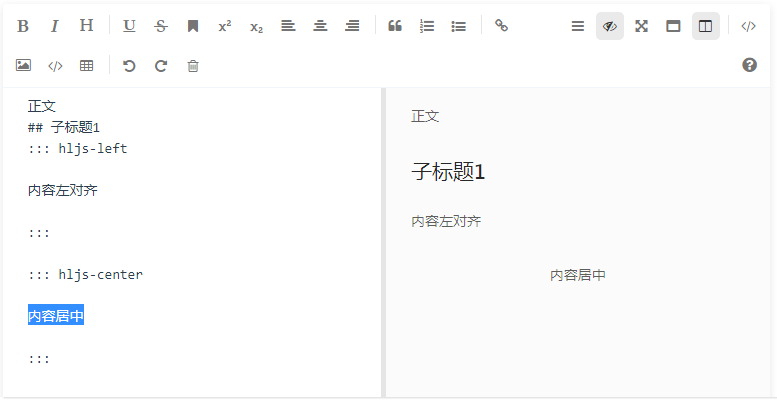
Task: Switch to fullscreen editing mode
Action: point(641,26)
